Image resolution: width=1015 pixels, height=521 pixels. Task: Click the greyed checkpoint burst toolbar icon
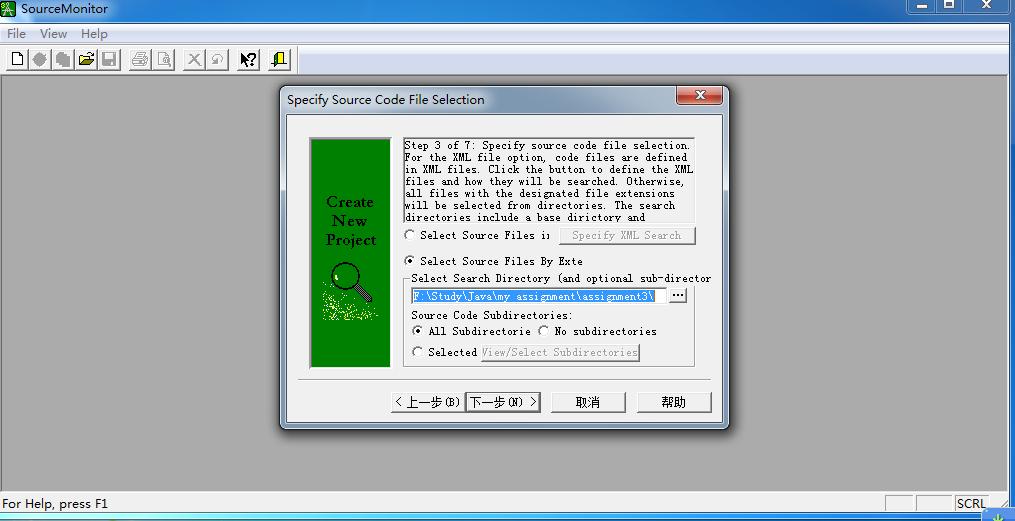click(x=40, y=60)
